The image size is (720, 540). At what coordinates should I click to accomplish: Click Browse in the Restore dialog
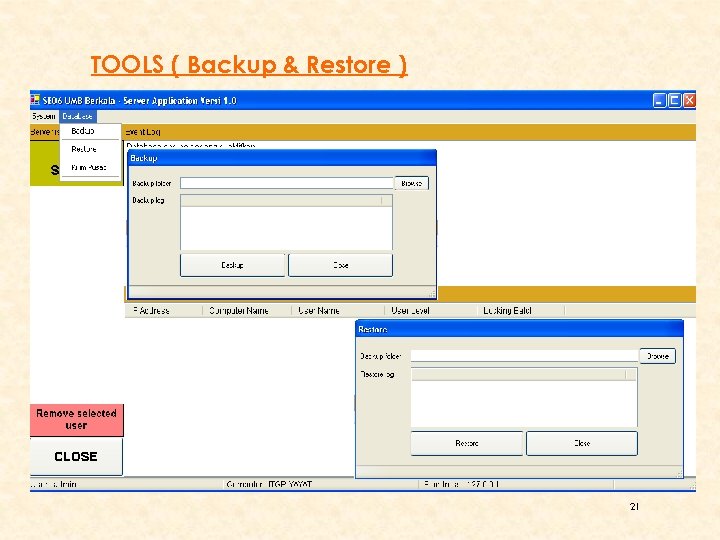(x=658, y=356)
